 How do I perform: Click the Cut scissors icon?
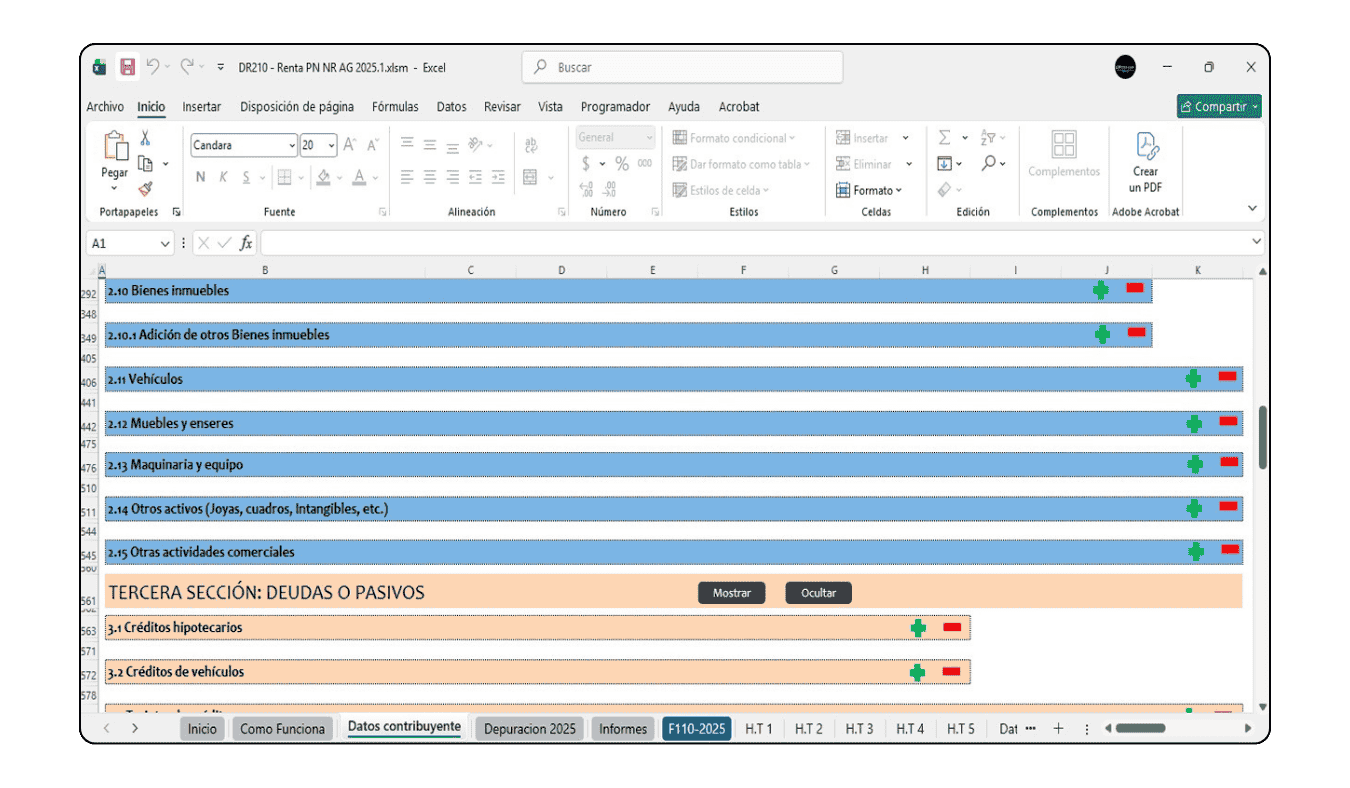point(145,138)
